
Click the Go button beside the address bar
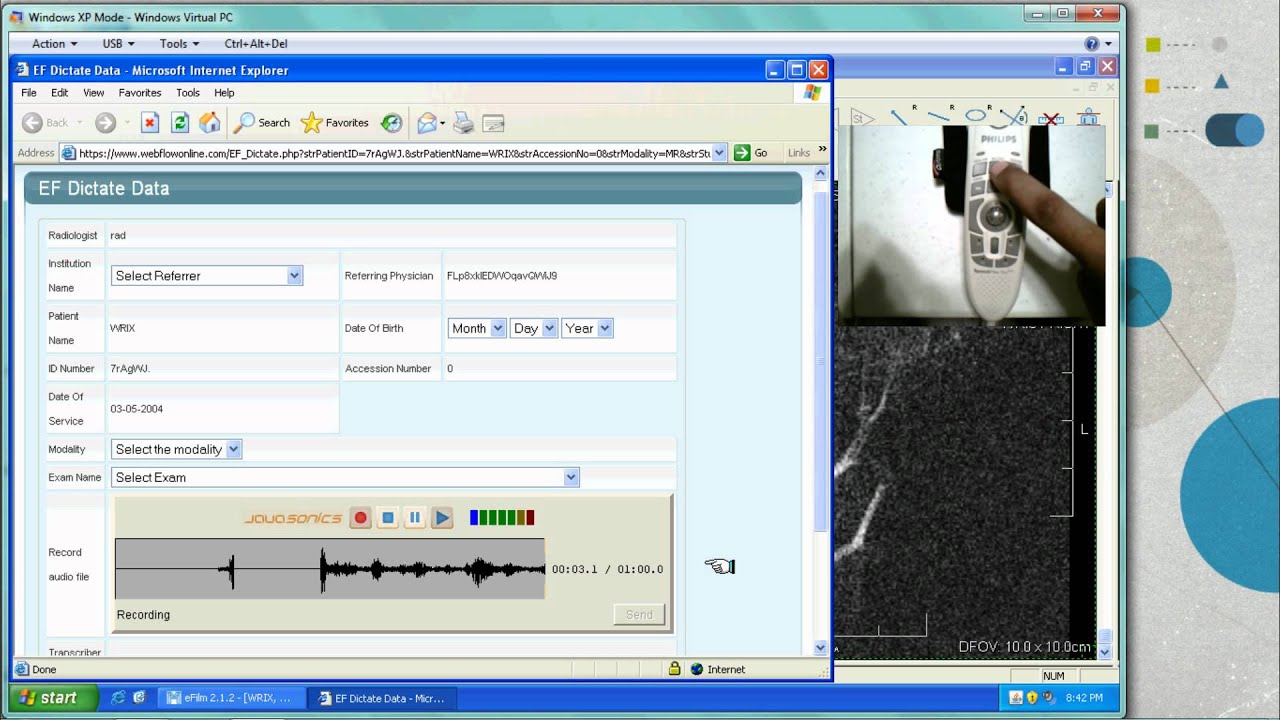coord(751,153)
